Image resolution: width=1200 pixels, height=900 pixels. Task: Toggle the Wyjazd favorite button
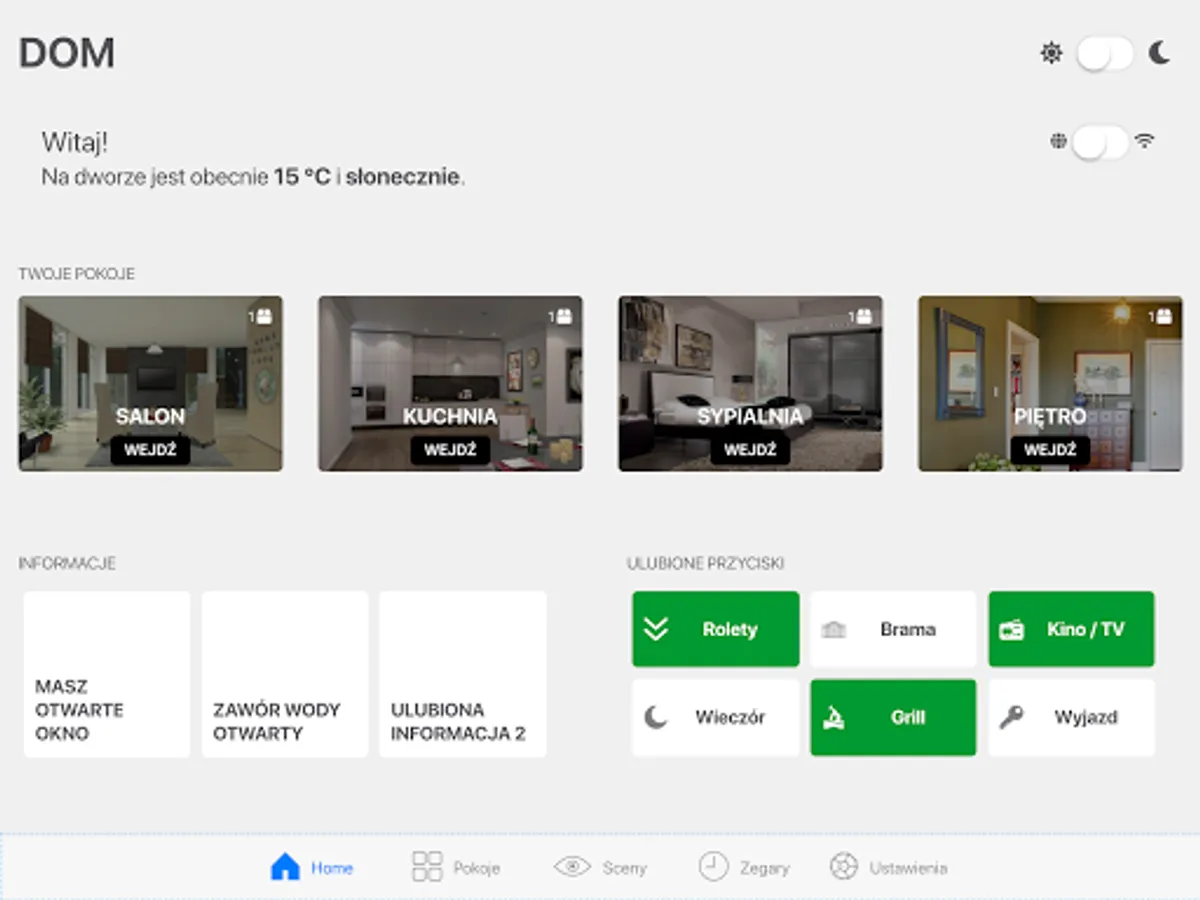(1072, 717)
